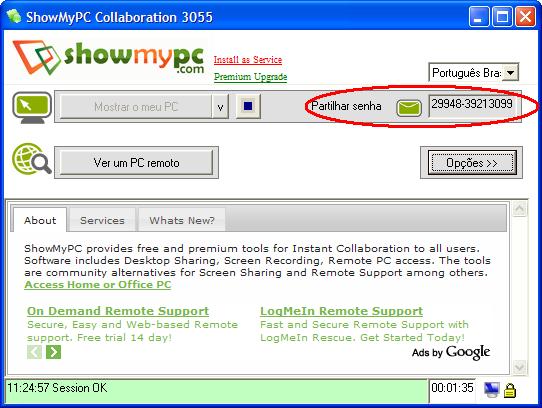Expand the 'v' dropdown beside Mostrar o meu PC

click(220, 107)
